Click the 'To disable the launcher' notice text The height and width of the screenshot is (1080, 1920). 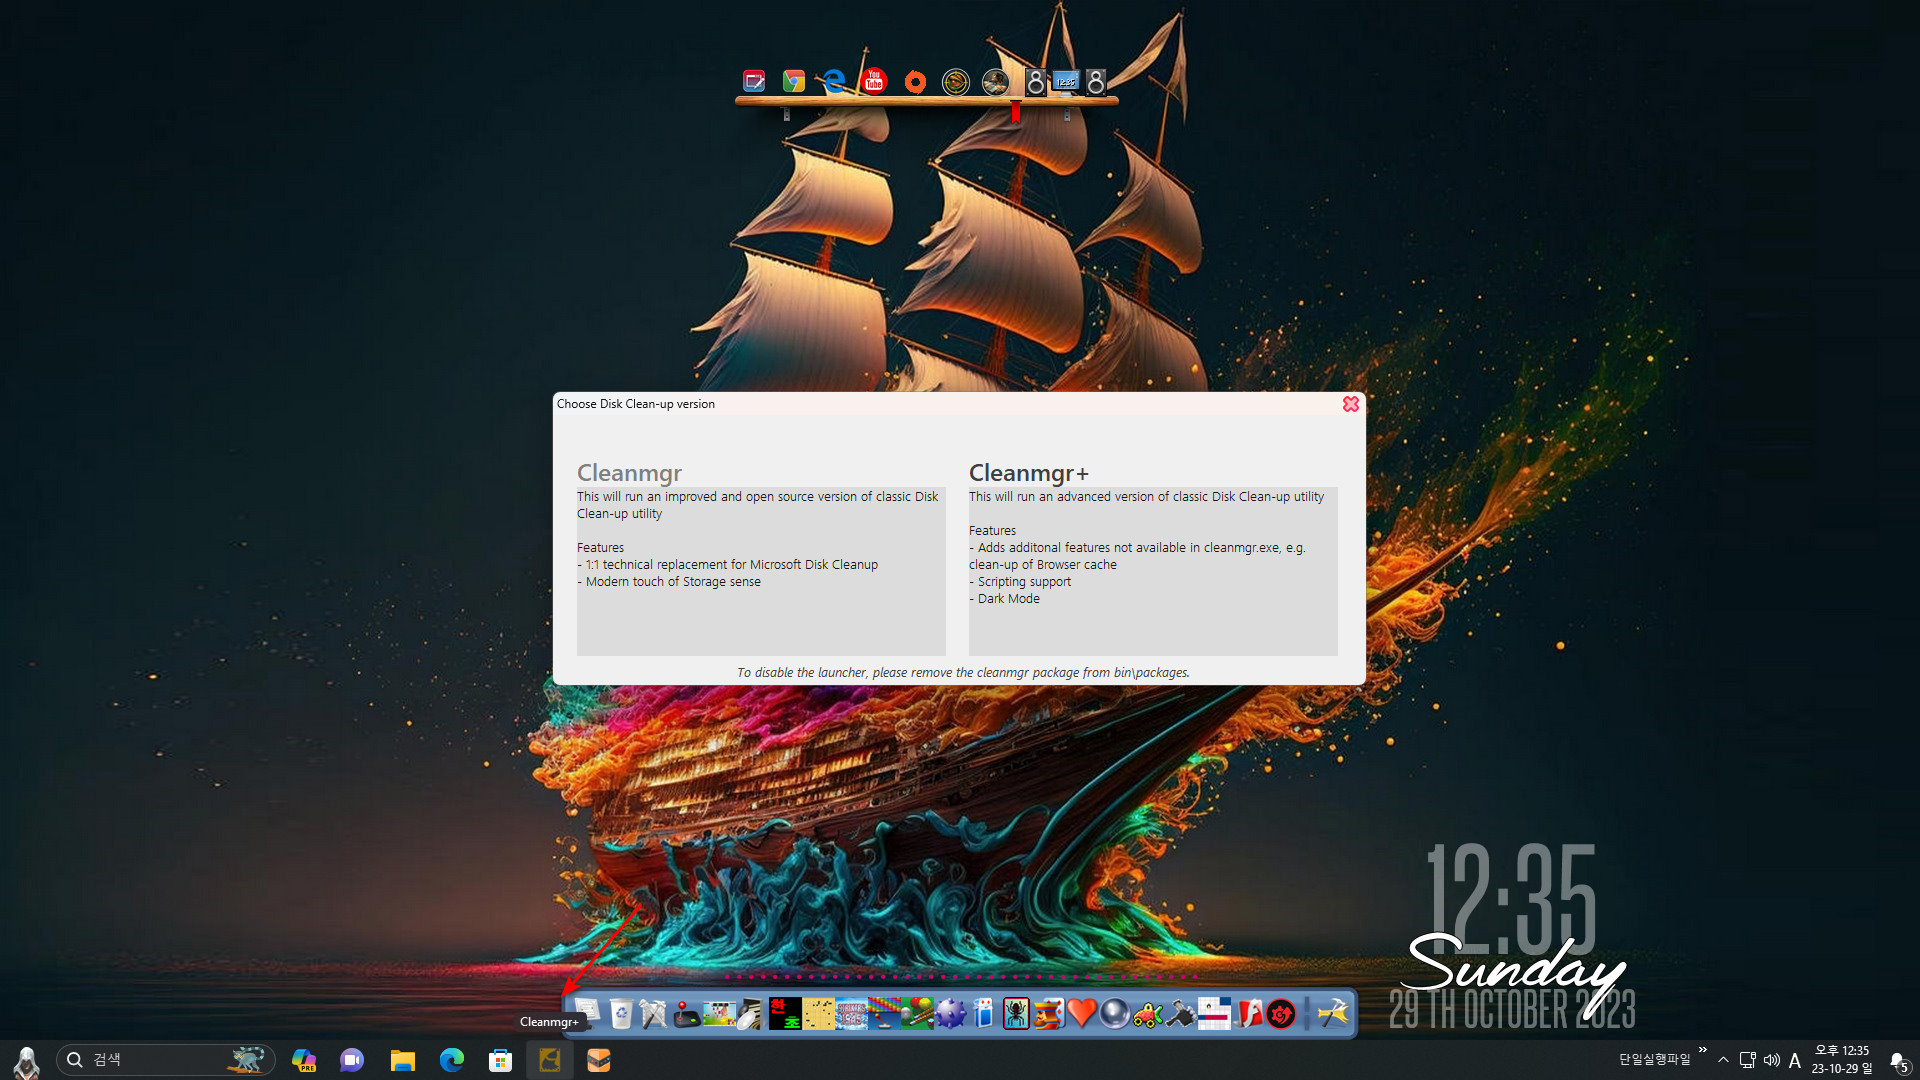coord(963,672)
